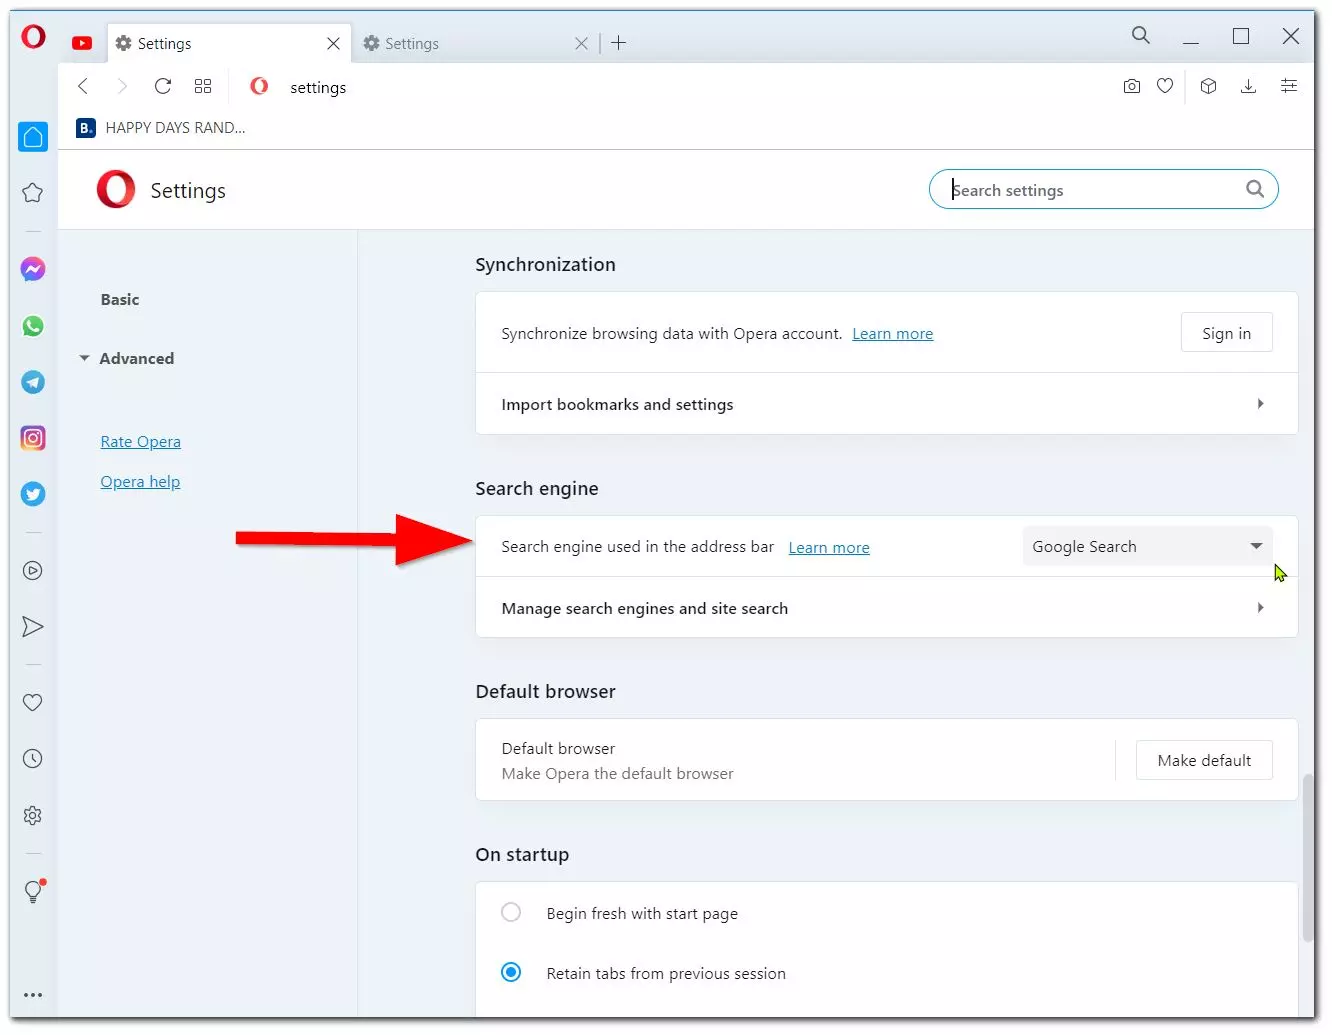
Task: Click the Sign in button
Action: pyautogui.click(x=1226, y=333)
